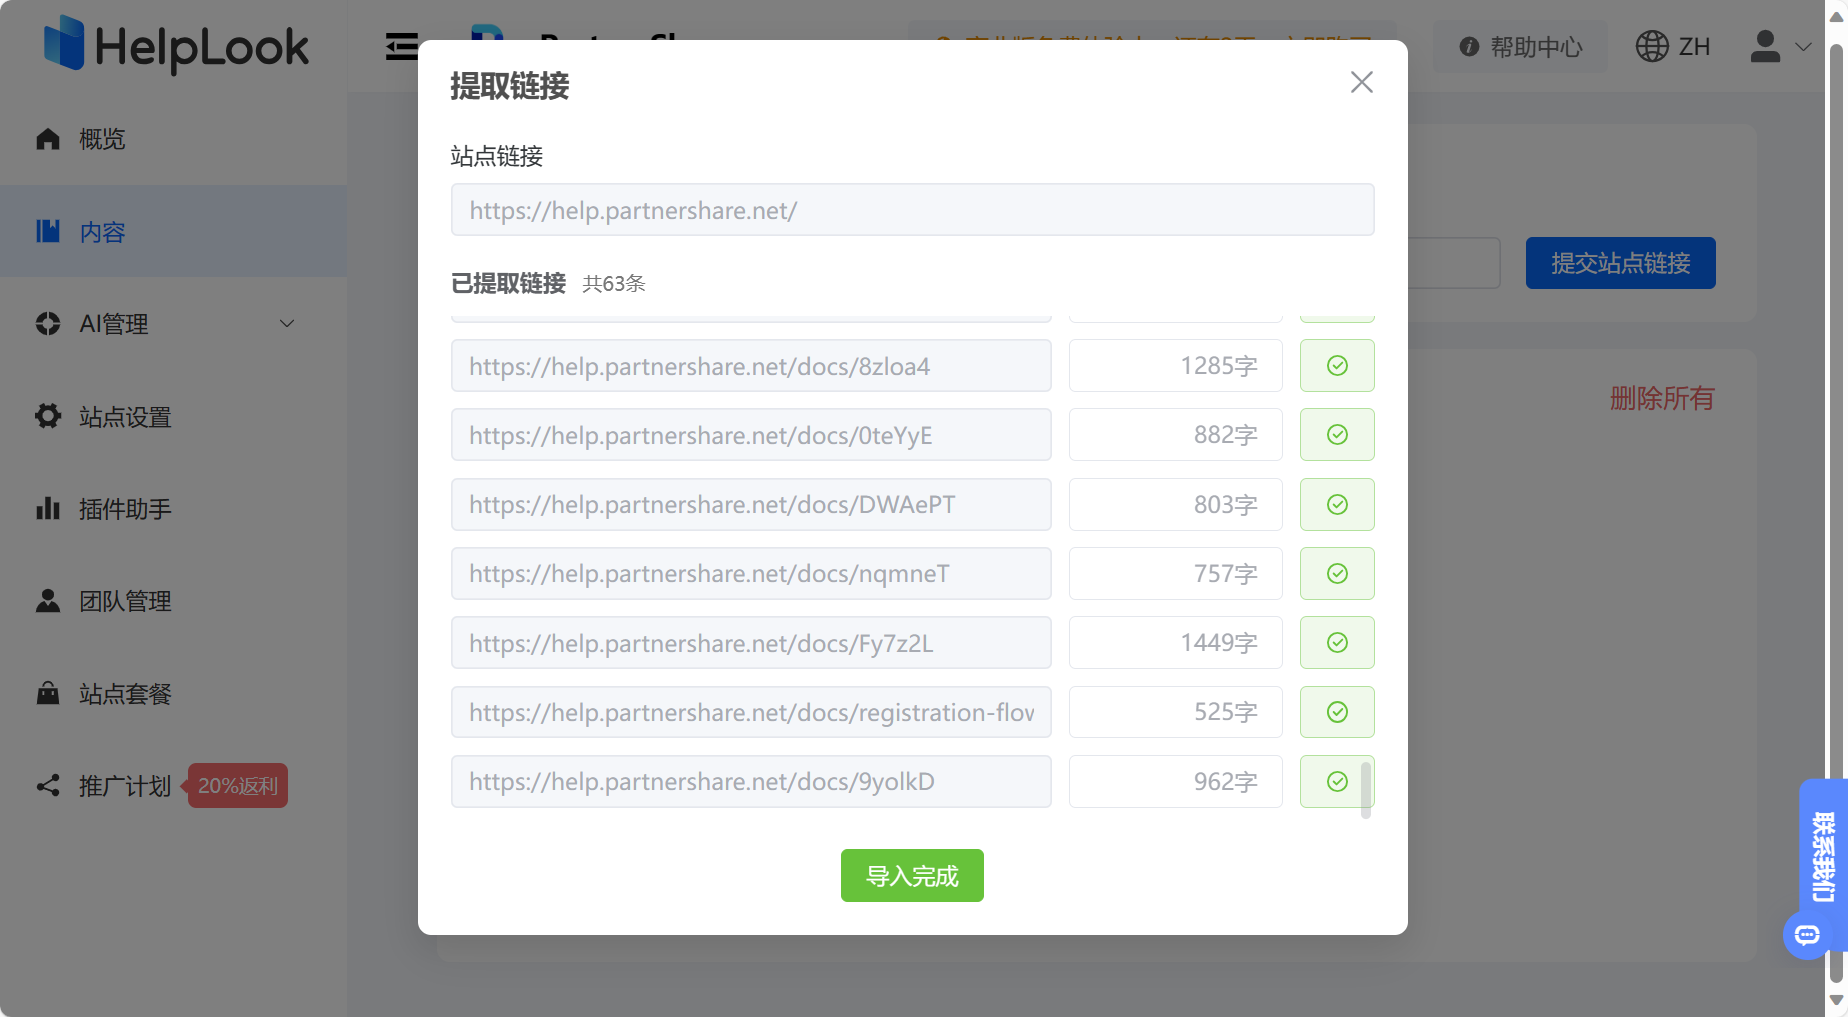Open the 帮助中心 help center
The width and height of the screenshot is (1848, 1017).
(1519, 46)
